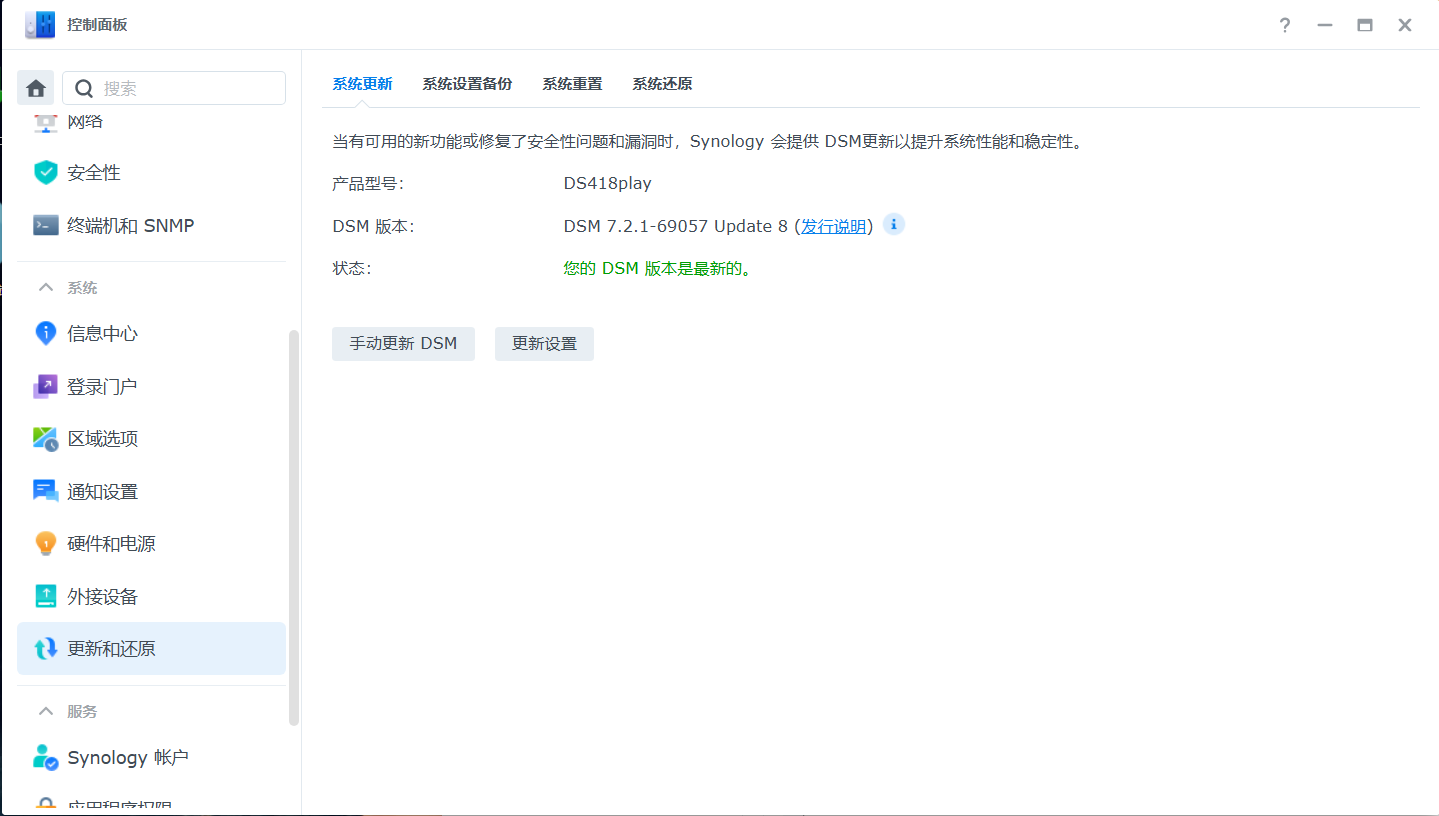Select the 登录门户 sidebar label

(102, 386)
